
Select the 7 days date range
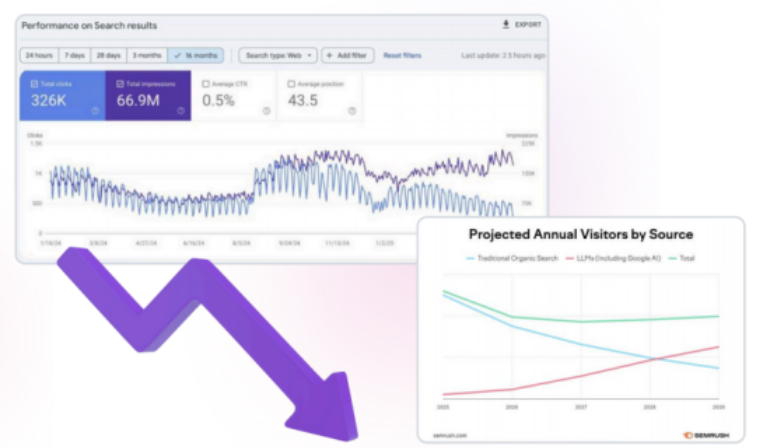pos(75,55)
